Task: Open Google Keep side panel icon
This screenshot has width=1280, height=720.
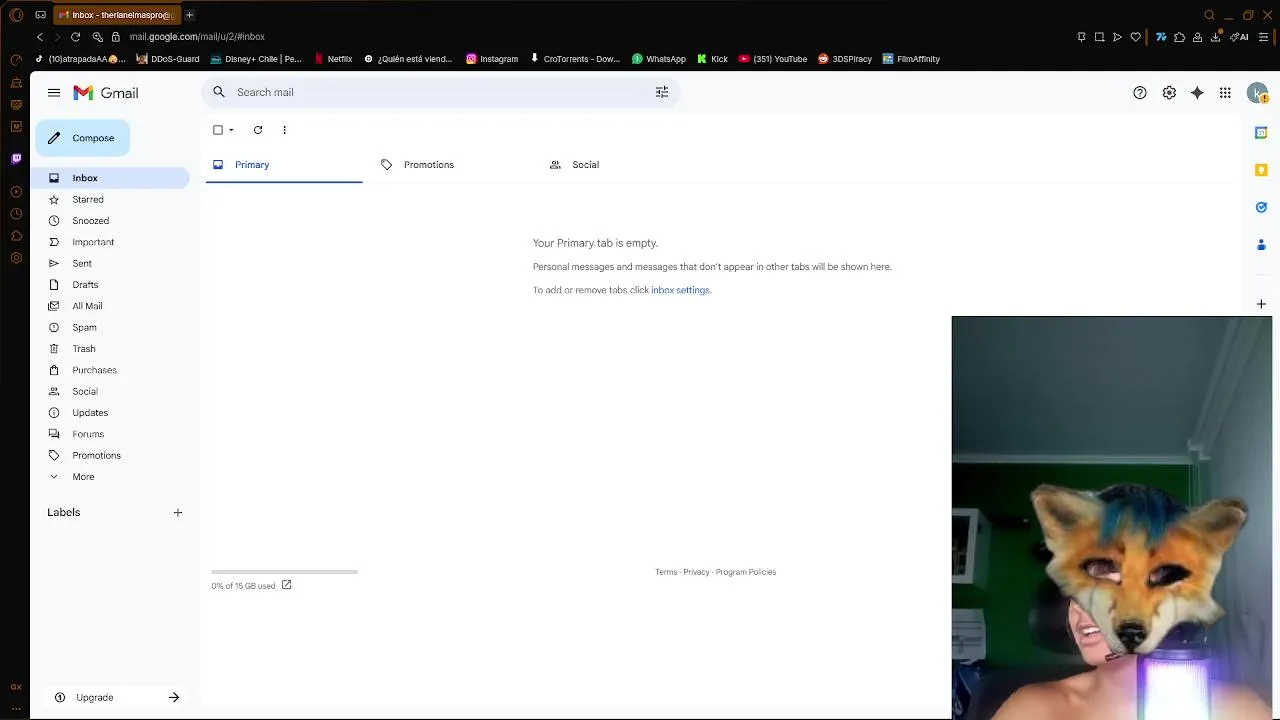Action: point(1261,170)
